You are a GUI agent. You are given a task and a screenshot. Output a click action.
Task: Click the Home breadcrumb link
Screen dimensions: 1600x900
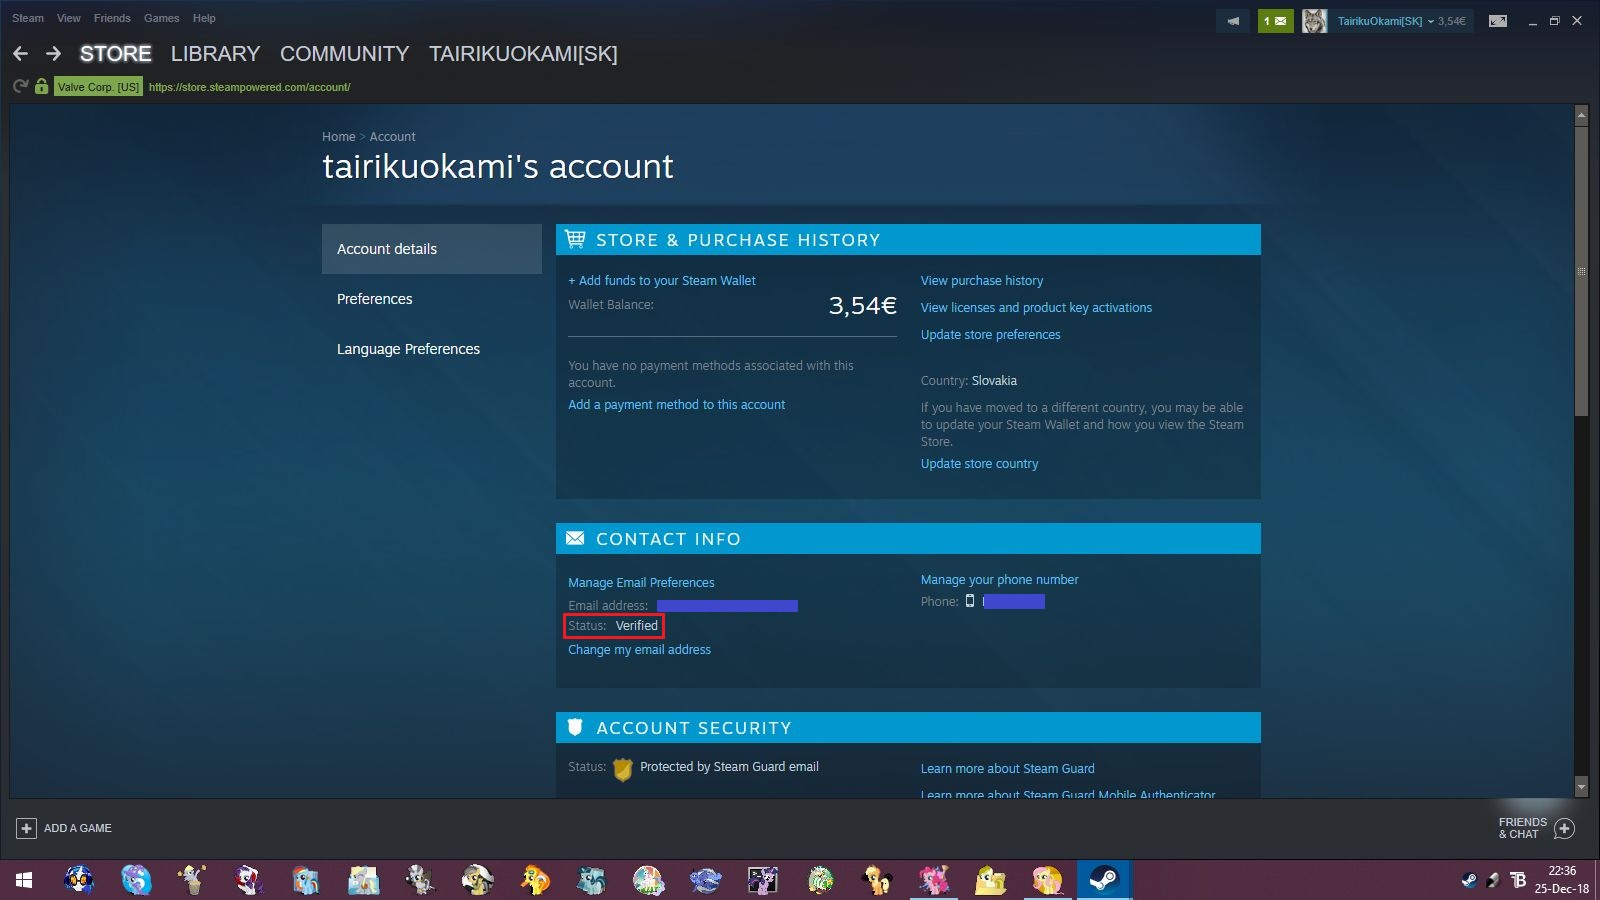click(x=338, y=137)
